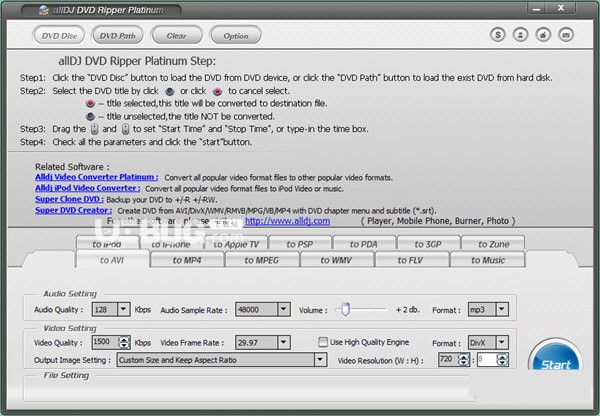The height and width of the screenshot is (416, 600).
Task: Click the home page icon
Action: point(543,35)
